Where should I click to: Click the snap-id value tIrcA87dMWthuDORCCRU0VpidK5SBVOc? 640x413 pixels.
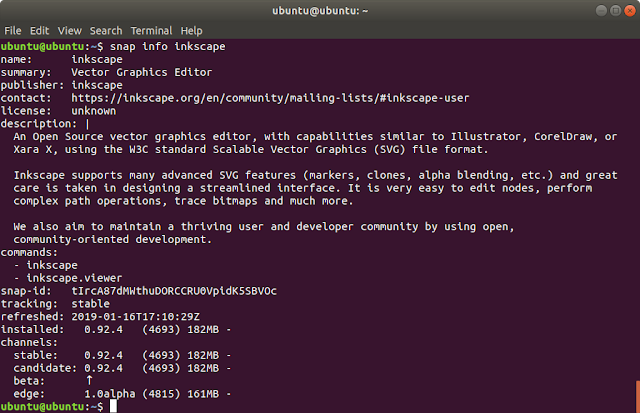click(x=174, y=291)
